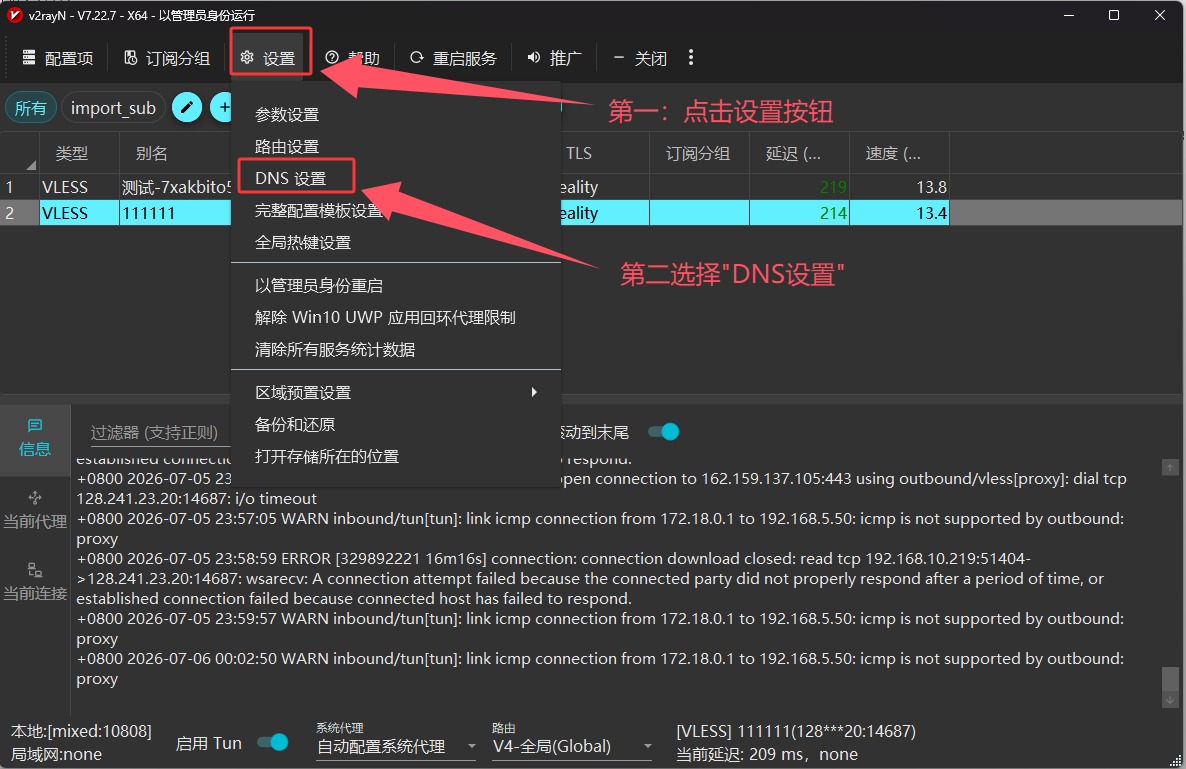Open the 推广 megaphone item
Screen dimensions: 1186x769
pyautogui.click(x=554, y=58)
